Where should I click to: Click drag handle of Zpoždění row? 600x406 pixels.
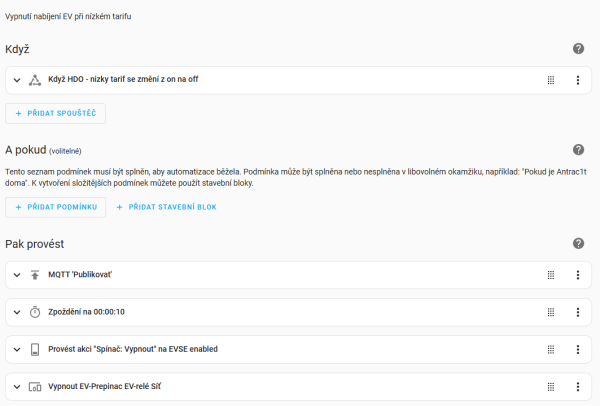click(x=551, y=312)
